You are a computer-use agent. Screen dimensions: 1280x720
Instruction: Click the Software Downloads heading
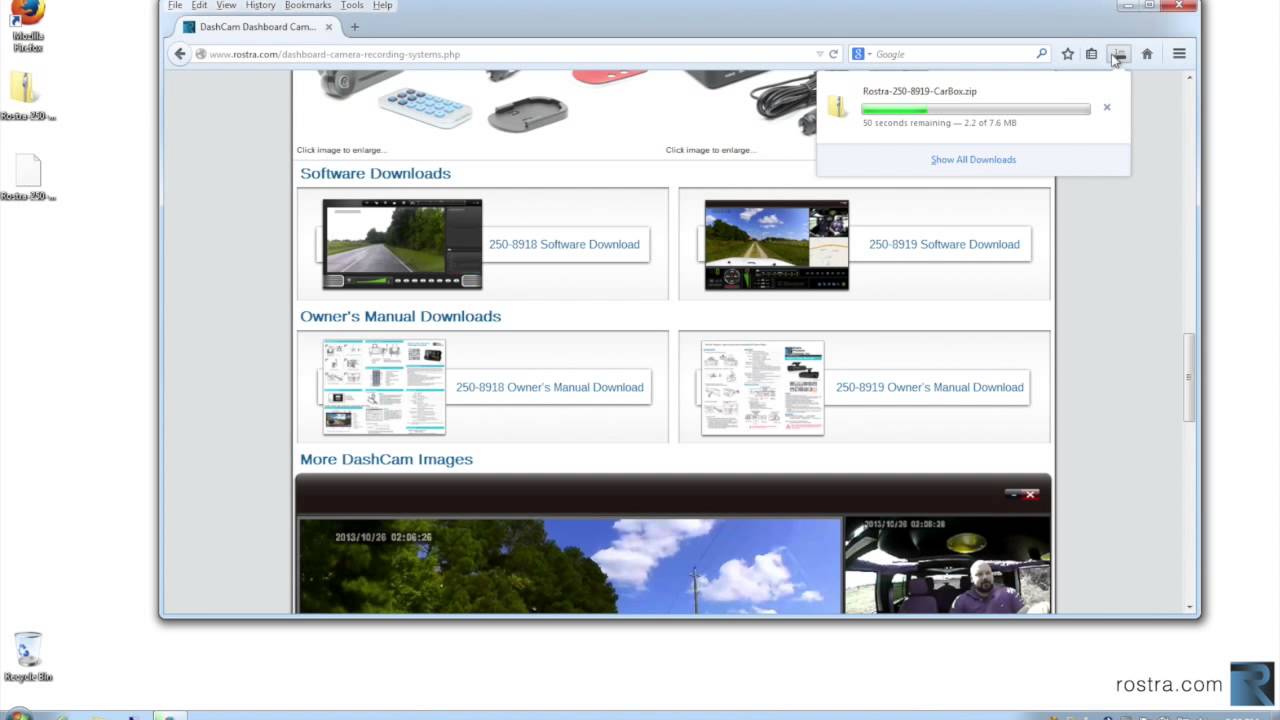375,173
